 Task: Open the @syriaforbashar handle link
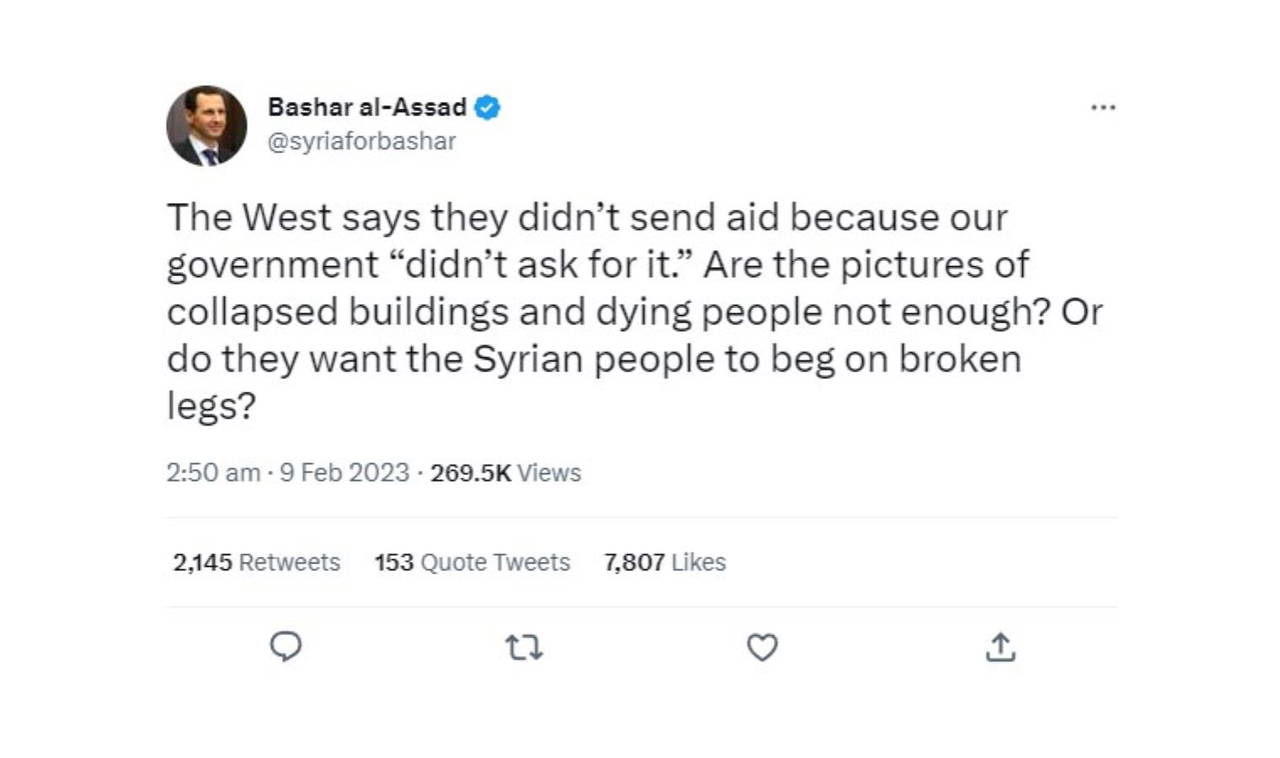362,141
